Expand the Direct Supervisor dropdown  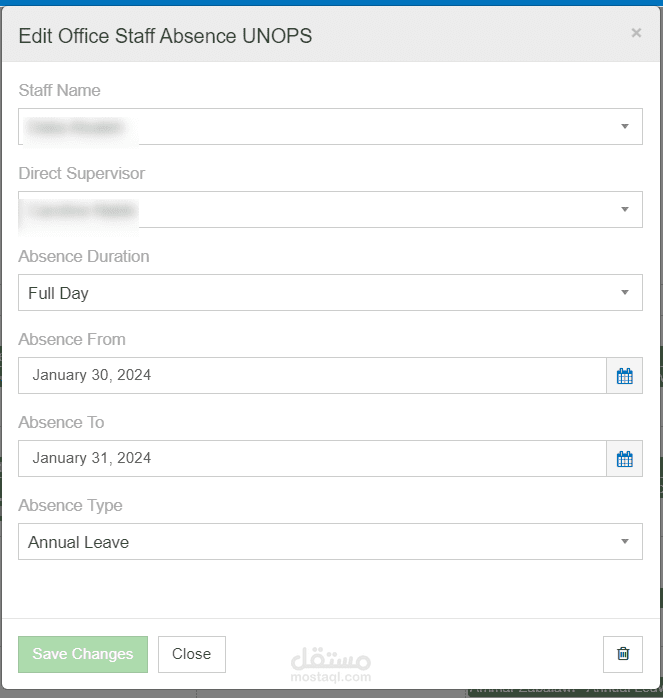(330, 210)
